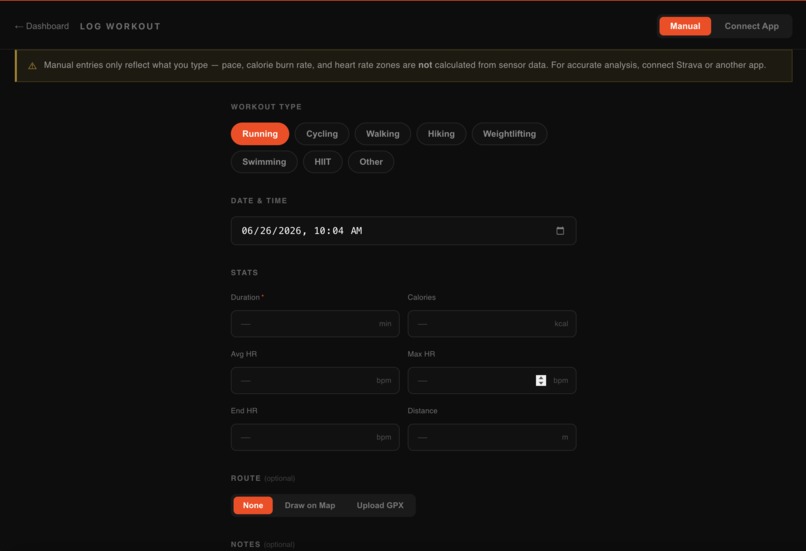Viewport: 806px width, 551px height.
Task: Focus the End HR field
Action: coord(315,437)
